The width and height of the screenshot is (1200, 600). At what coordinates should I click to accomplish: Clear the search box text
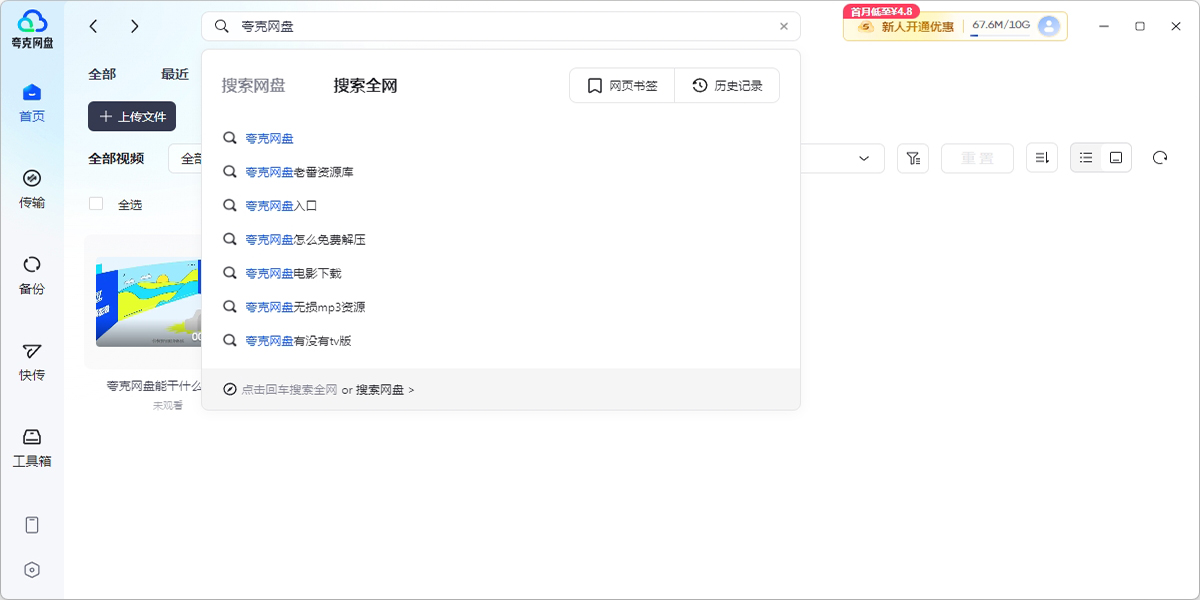pos(784,27)
